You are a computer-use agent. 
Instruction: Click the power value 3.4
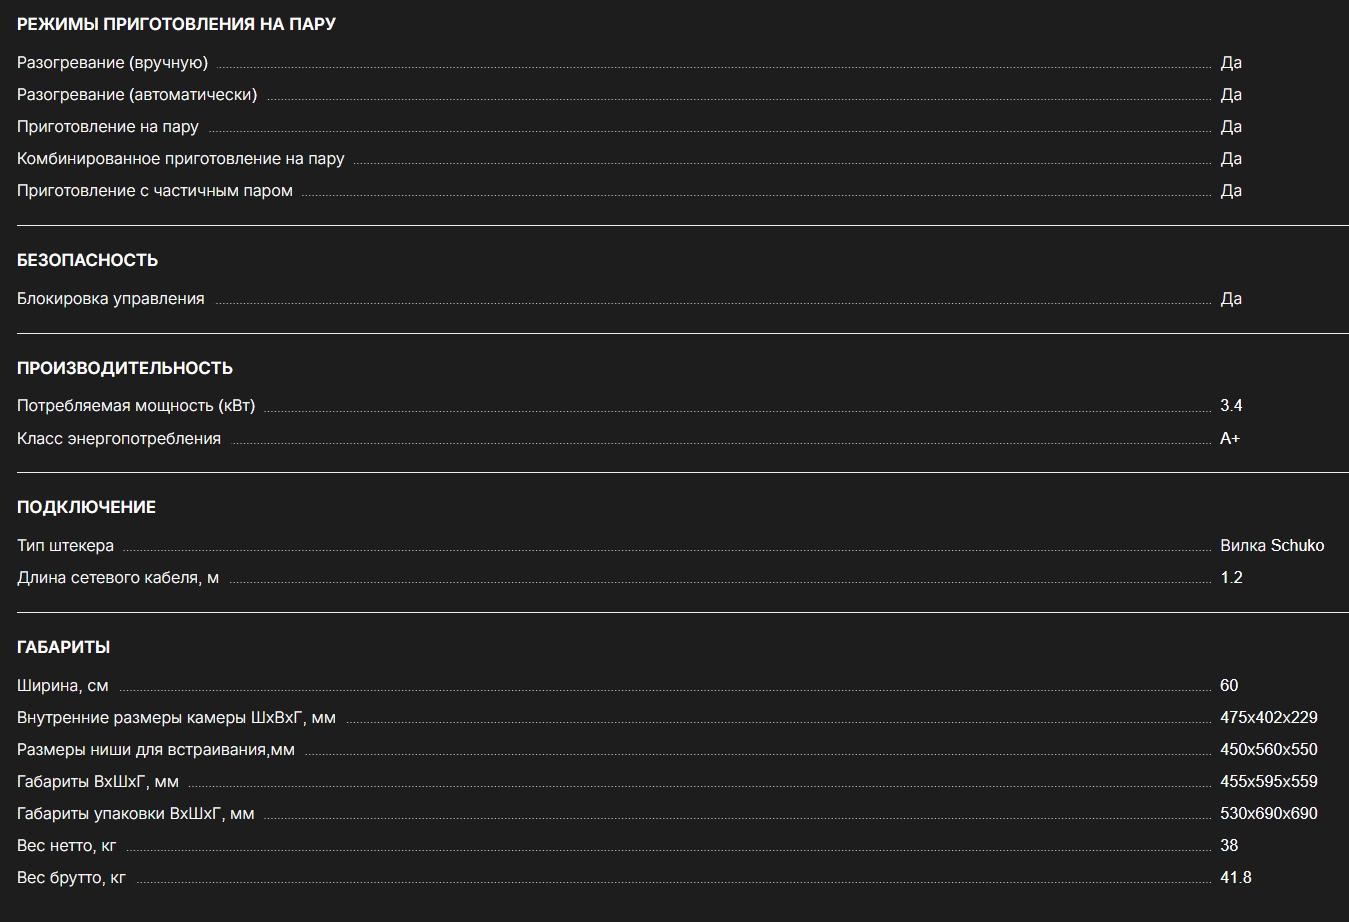point(1231,406)
